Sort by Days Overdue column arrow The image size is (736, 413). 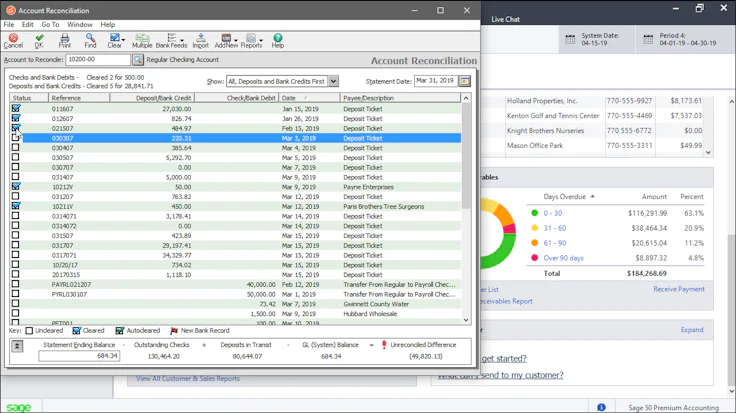coord(592,197)
